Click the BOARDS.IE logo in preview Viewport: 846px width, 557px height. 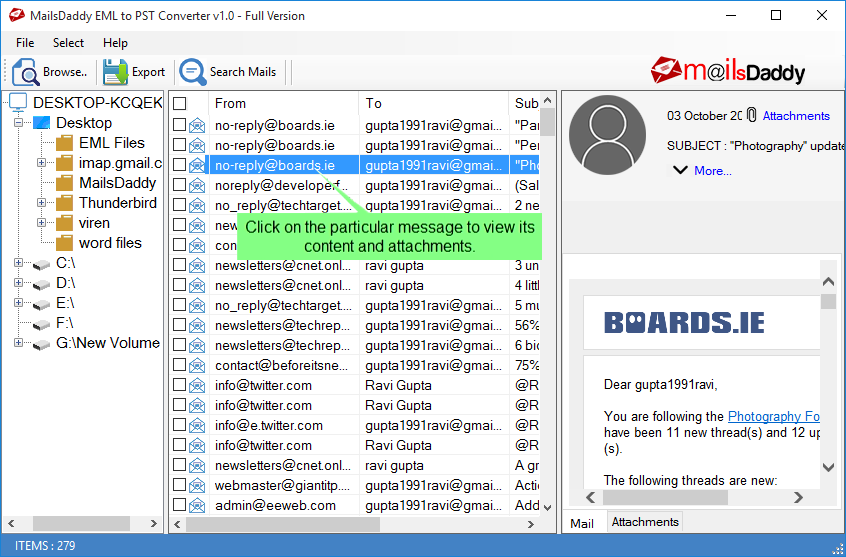tap(684, 323)
